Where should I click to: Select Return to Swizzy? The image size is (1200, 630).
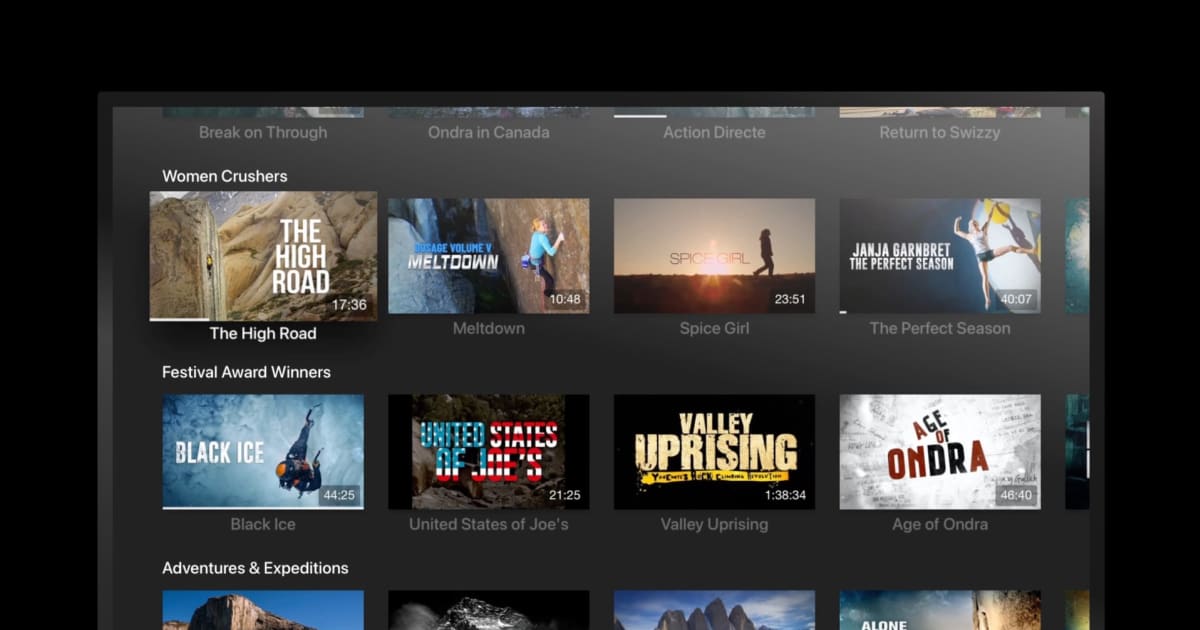(x=939, y=132)
